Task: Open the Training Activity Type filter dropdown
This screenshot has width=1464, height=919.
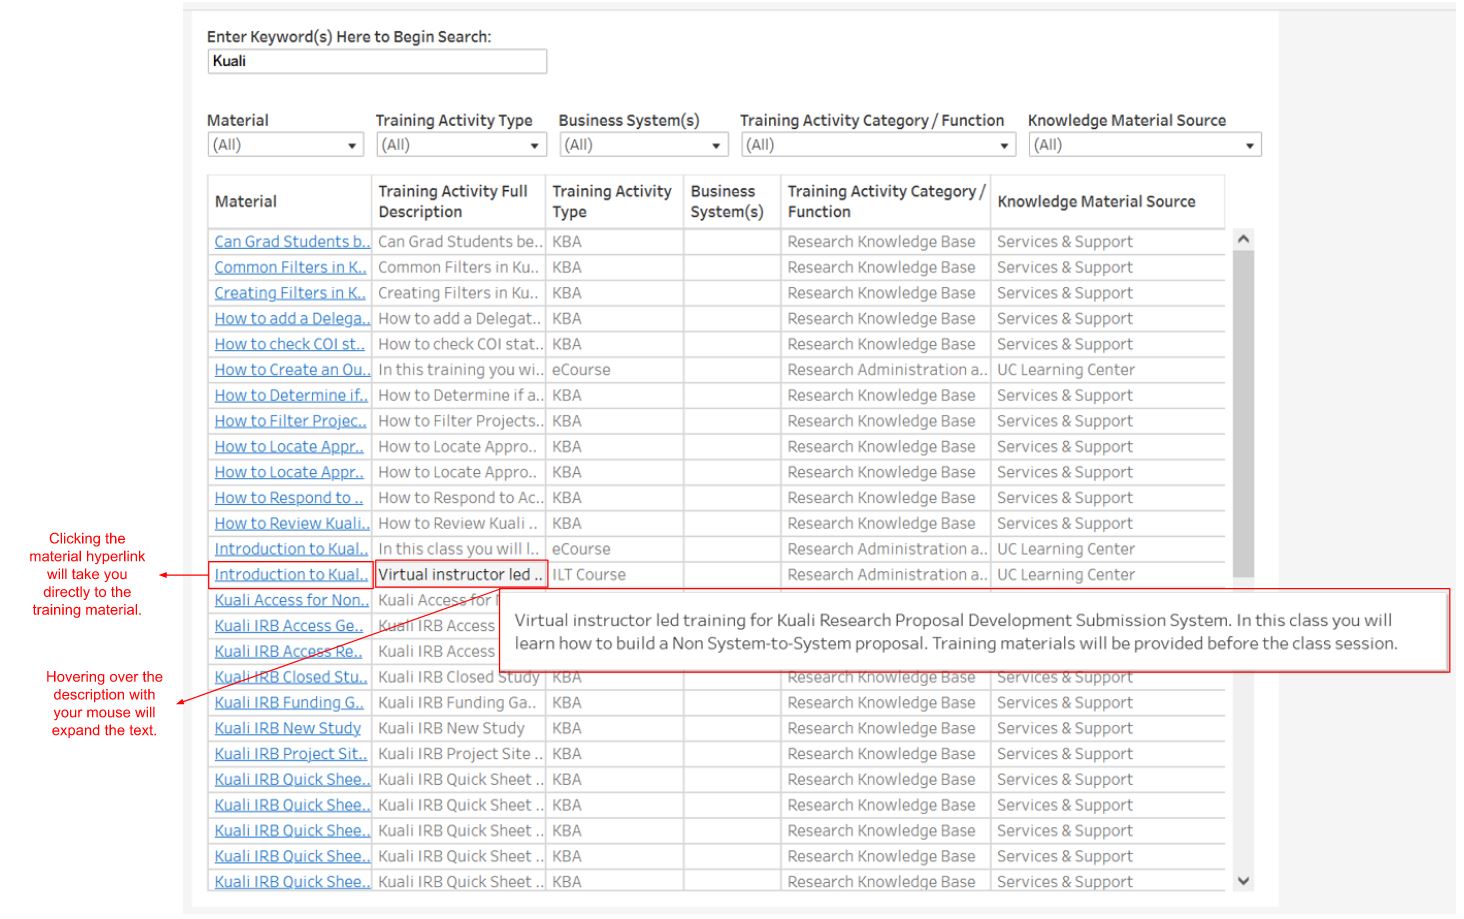Action: click(x=461, y=145)
